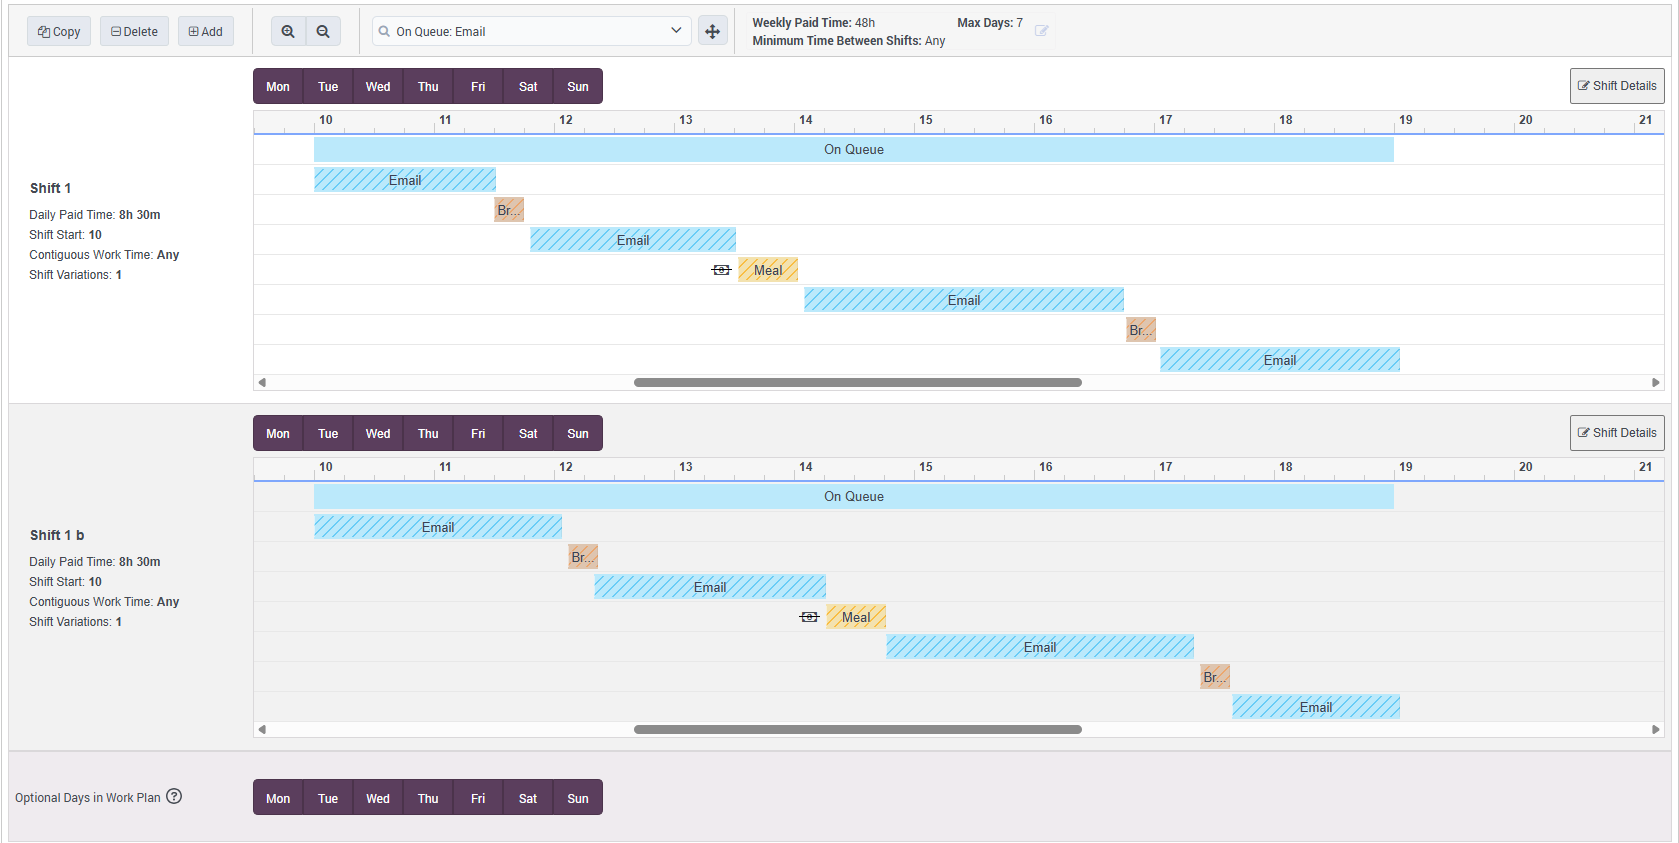
Task: Toggle Tue for Shift 1
Action: click(328, 86)
